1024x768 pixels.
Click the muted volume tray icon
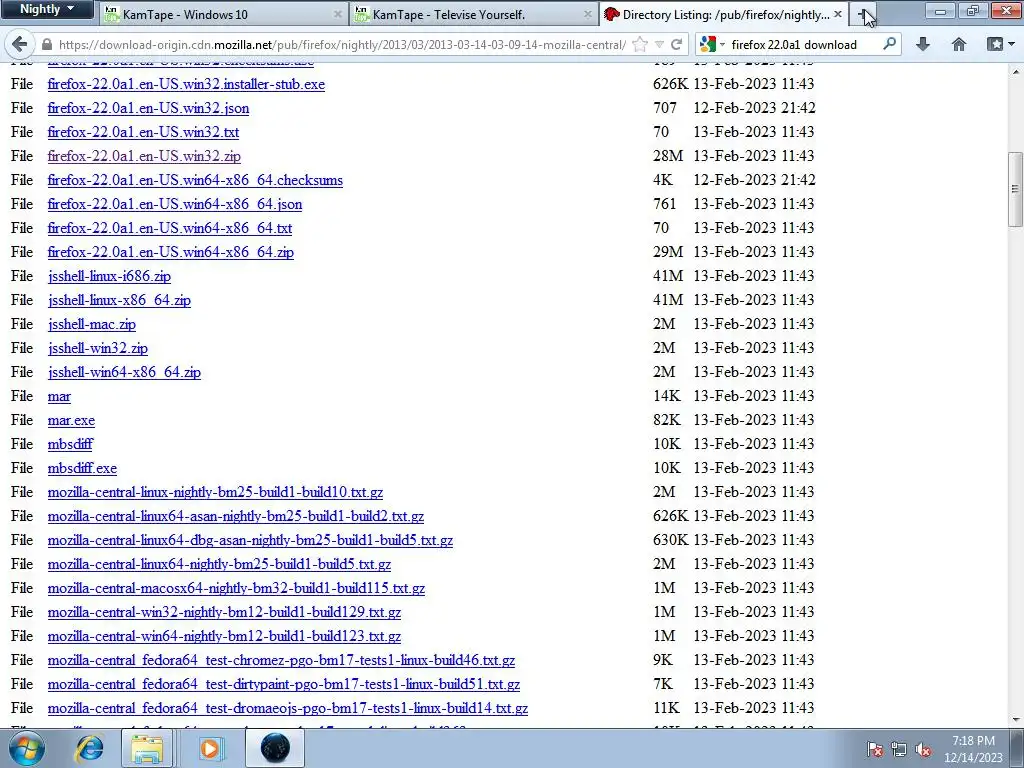click(x=923, y=749)
